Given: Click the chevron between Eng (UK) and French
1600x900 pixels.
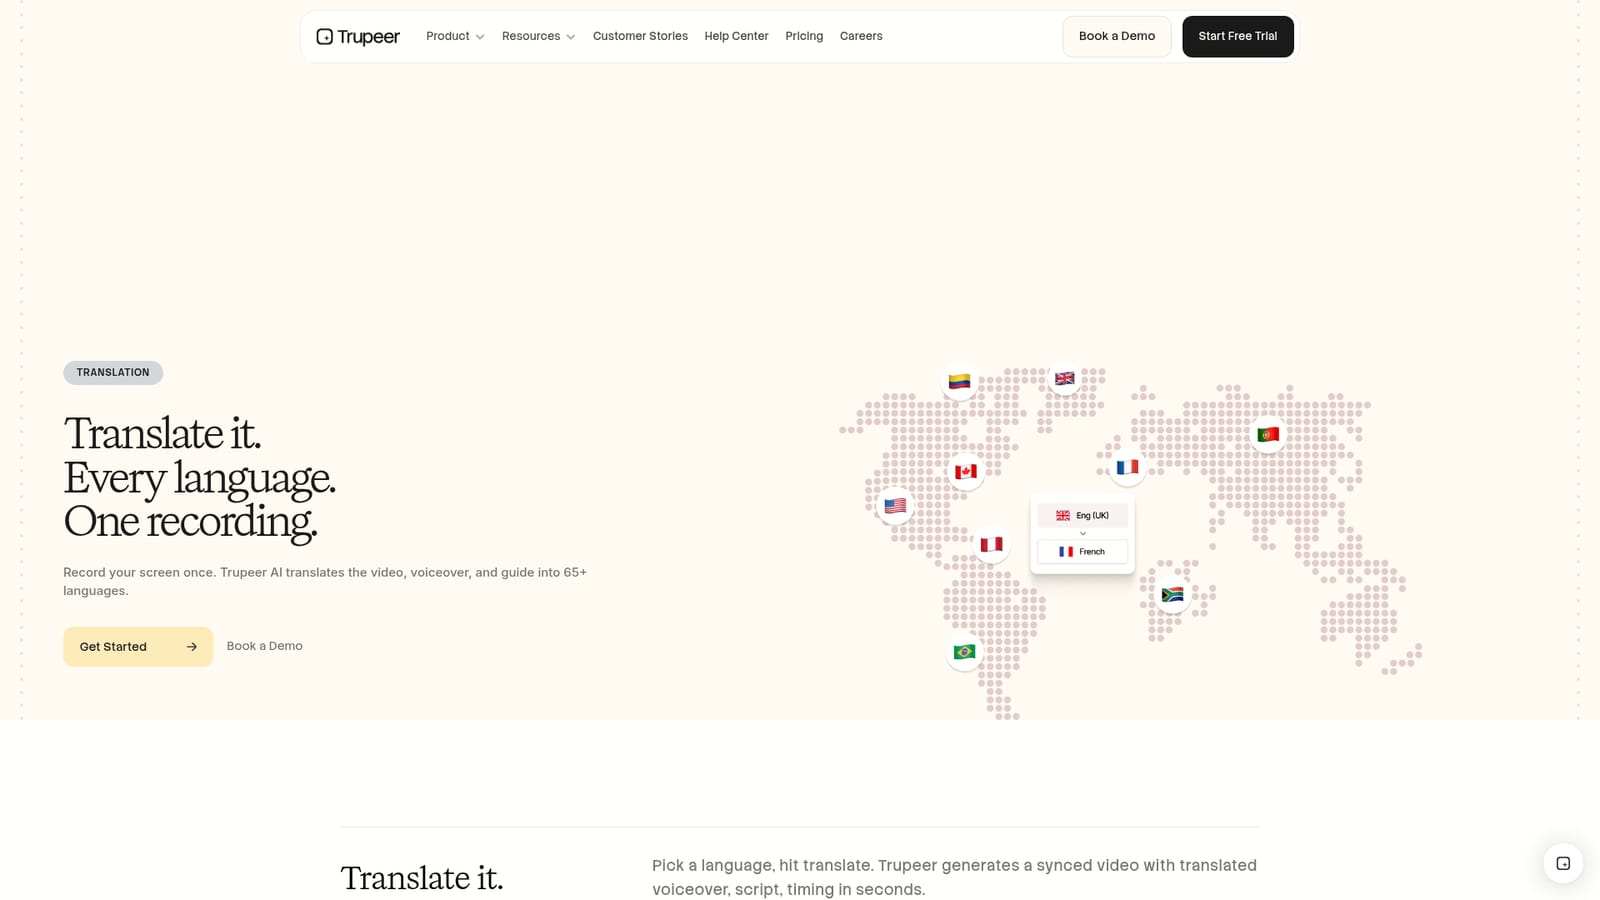Looking at the screenshot, I should [1082, 534].
